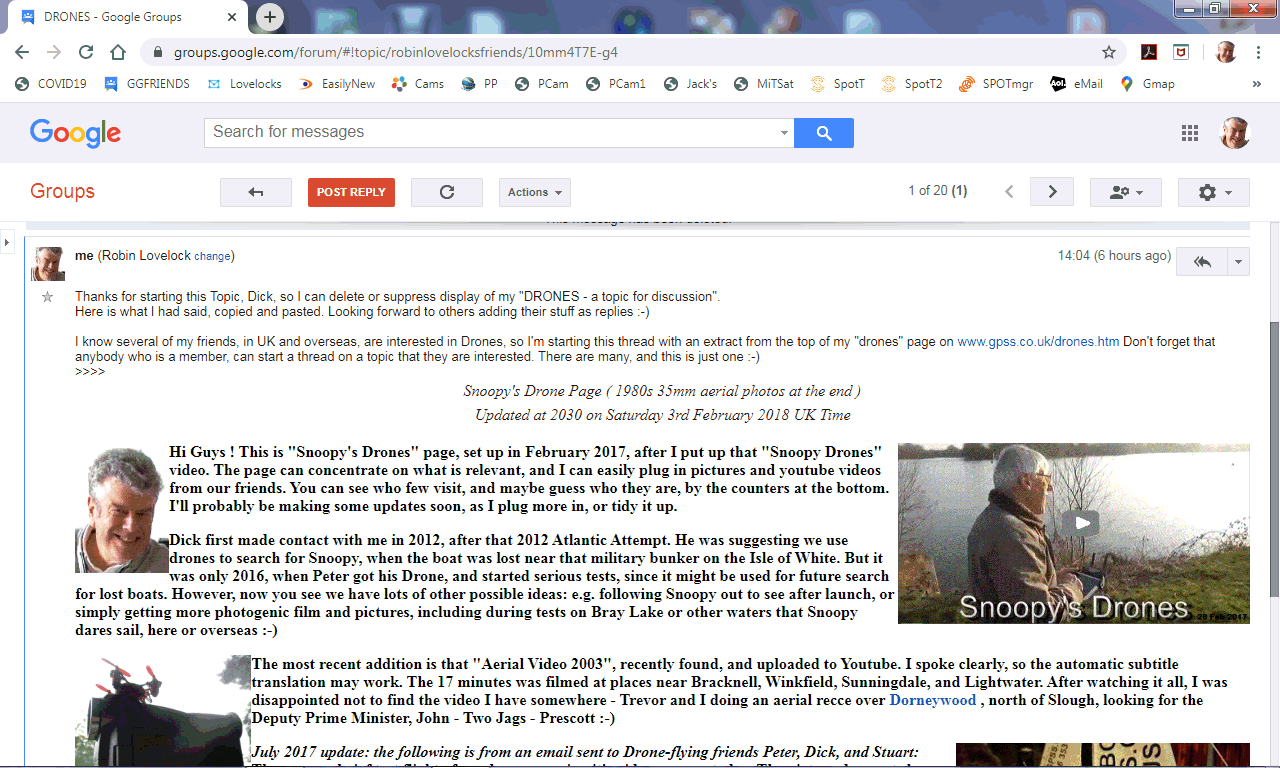The image size is (1280, 768).
Task: Open the www.gpss.co.uk/drones.htm link
Action: point(1037,342)
